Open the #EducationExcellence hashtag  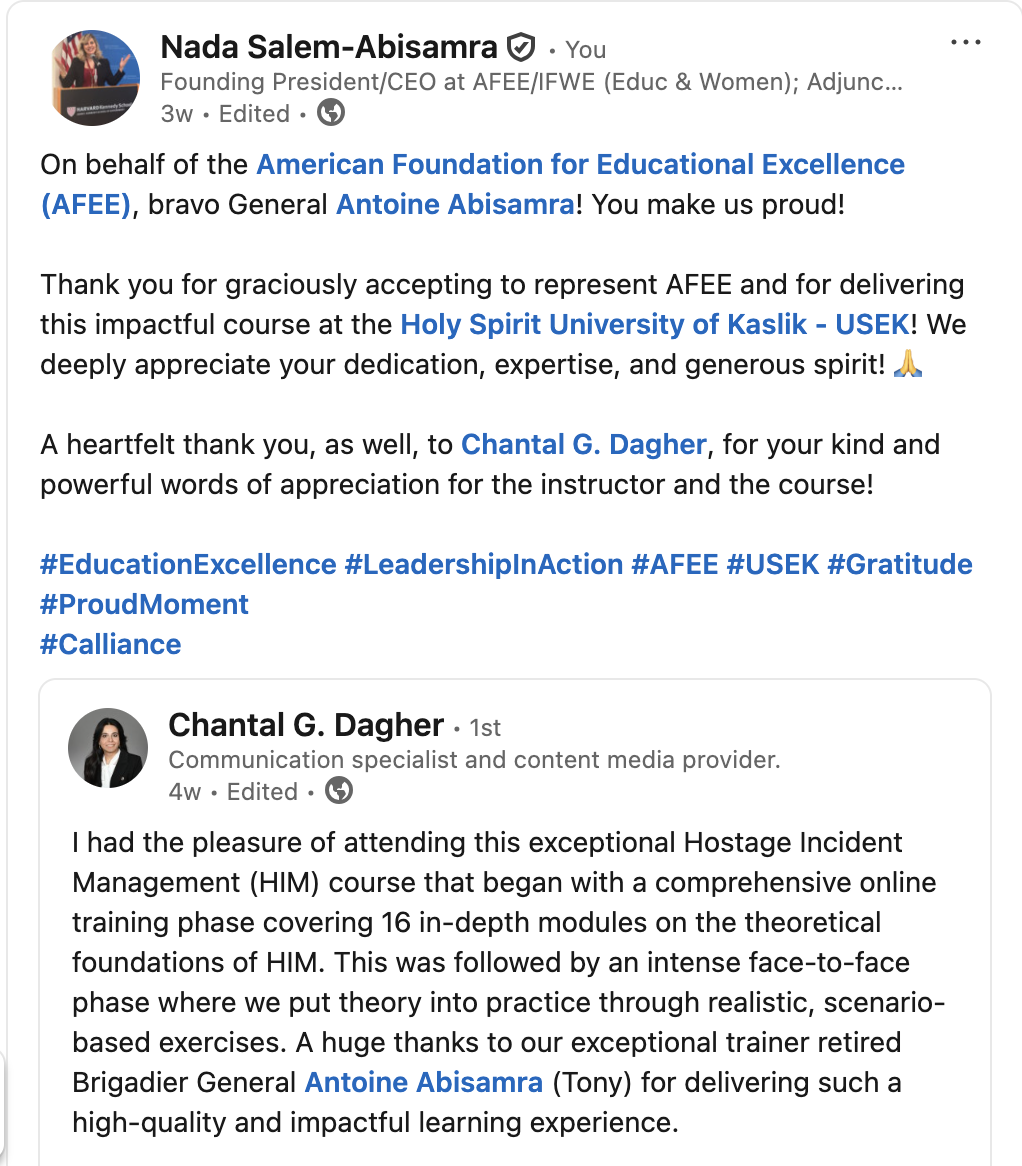[x=188, y=564]
